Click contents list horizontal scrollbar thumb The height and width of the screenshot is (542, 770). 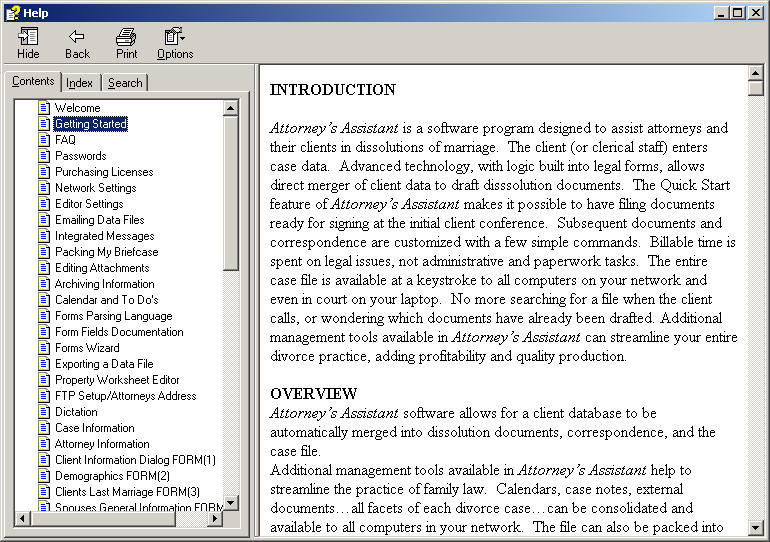(x=103, y=518)
